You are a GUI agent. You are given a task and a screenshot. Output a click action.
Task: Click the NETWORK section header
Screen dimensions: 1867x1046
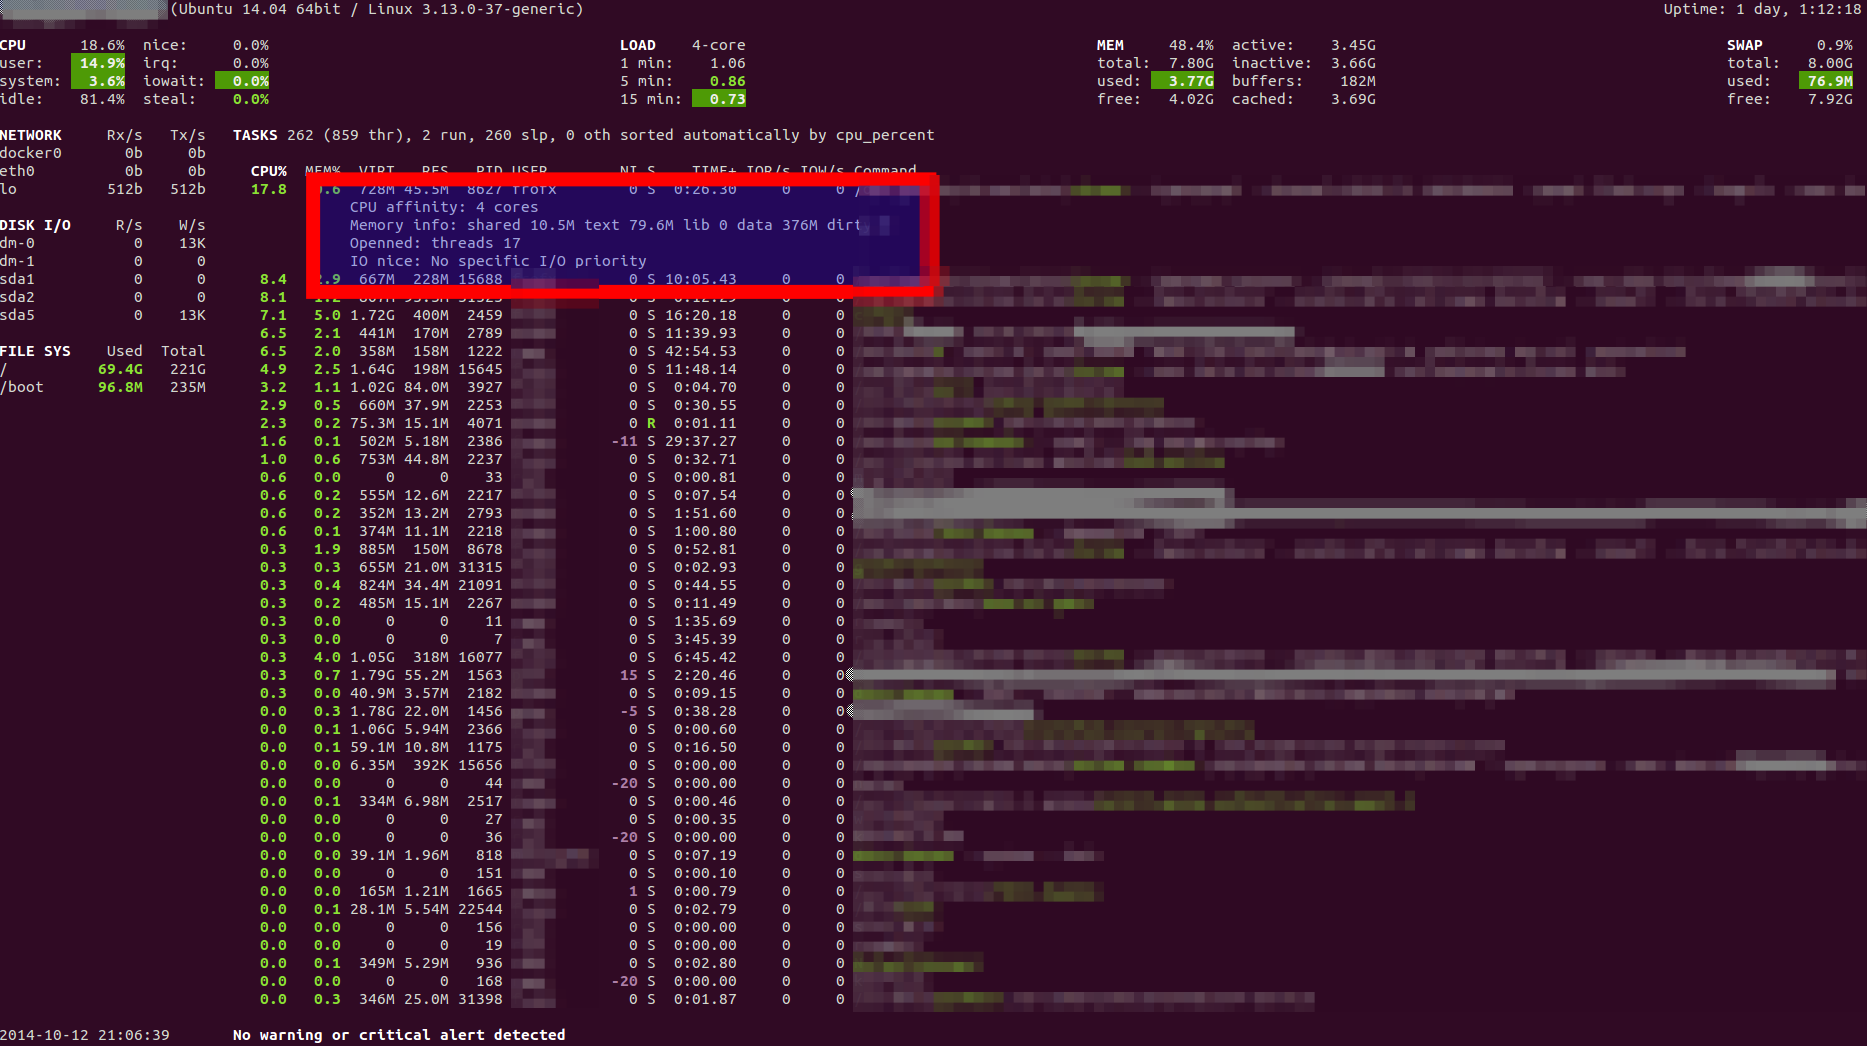[31, 135]
